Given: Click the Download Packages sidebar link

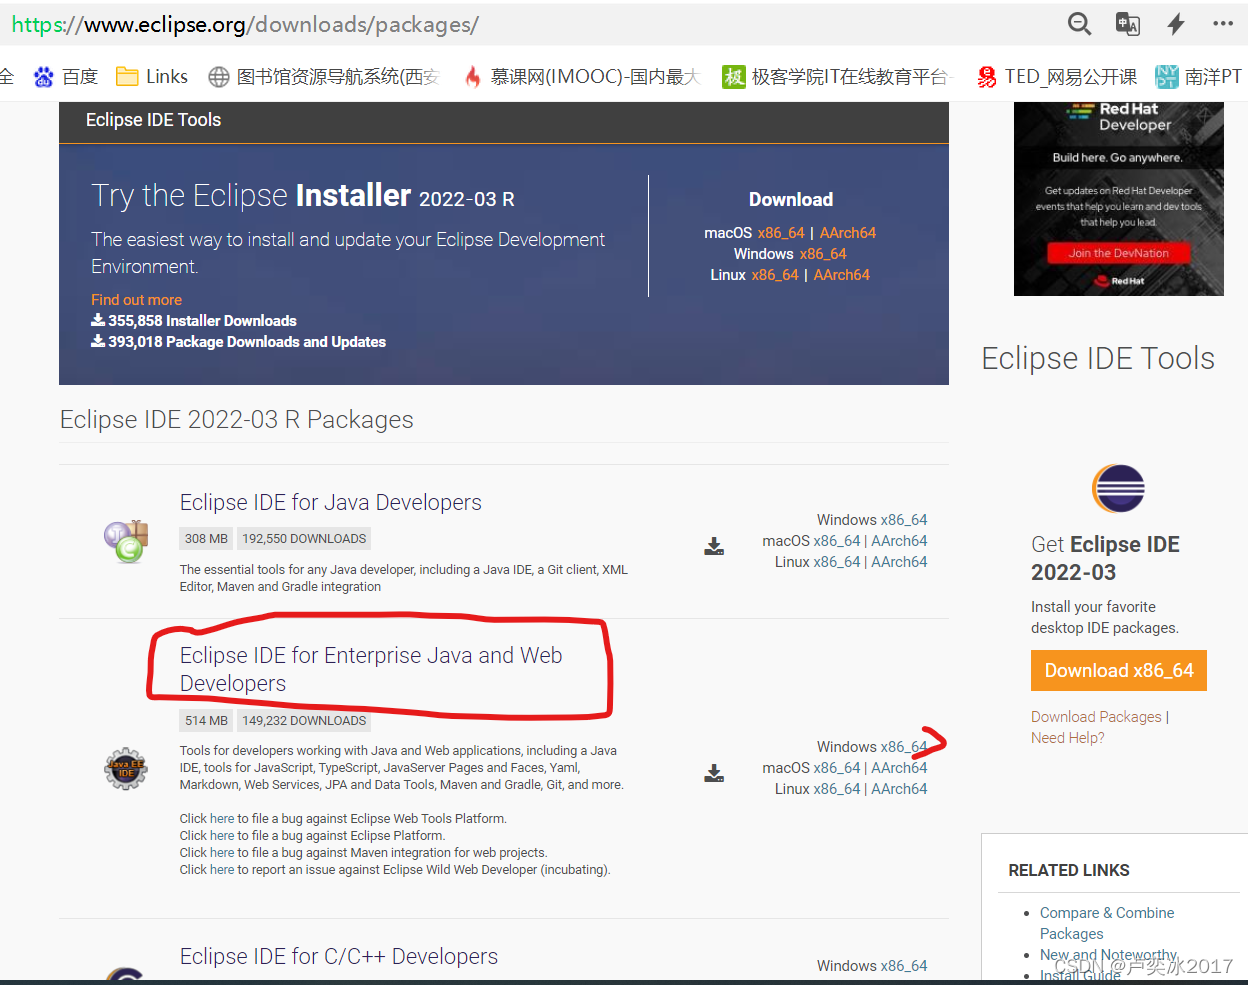Looking at the screenshot, I should pos(1096,717).
